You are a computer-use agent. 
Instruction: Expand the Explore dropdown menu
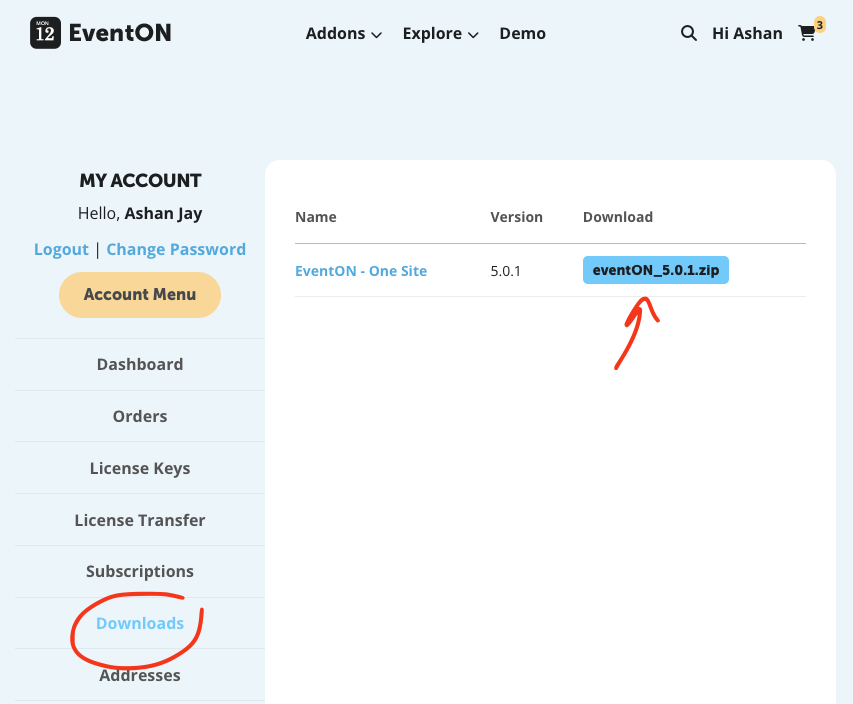tap(440, 34)
